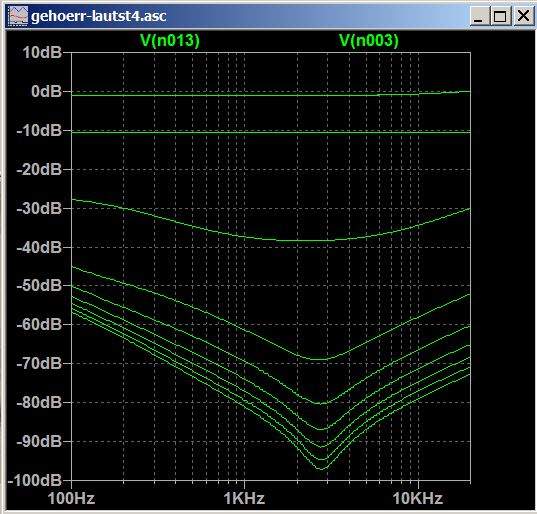Click the -20dB vertical axis label

point(39,170)
